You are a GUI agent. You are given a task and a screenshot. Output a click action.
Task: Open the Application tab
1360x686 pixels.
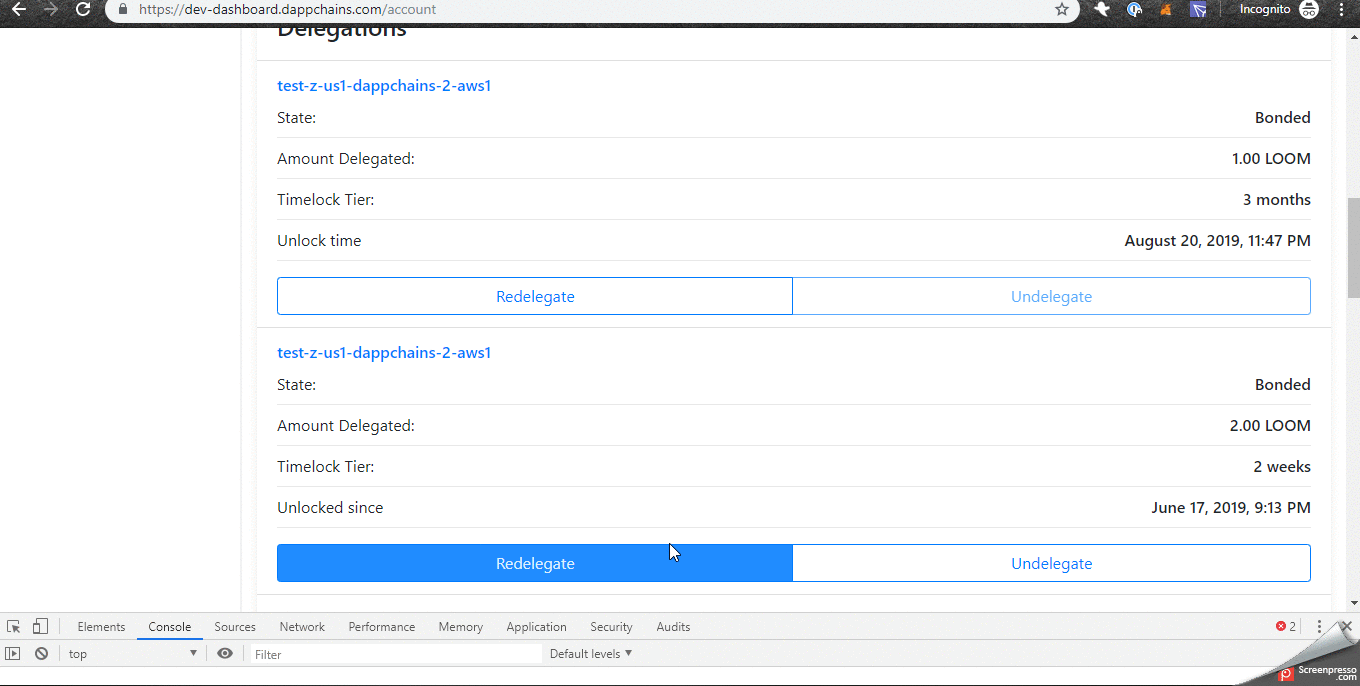(536, 627)
